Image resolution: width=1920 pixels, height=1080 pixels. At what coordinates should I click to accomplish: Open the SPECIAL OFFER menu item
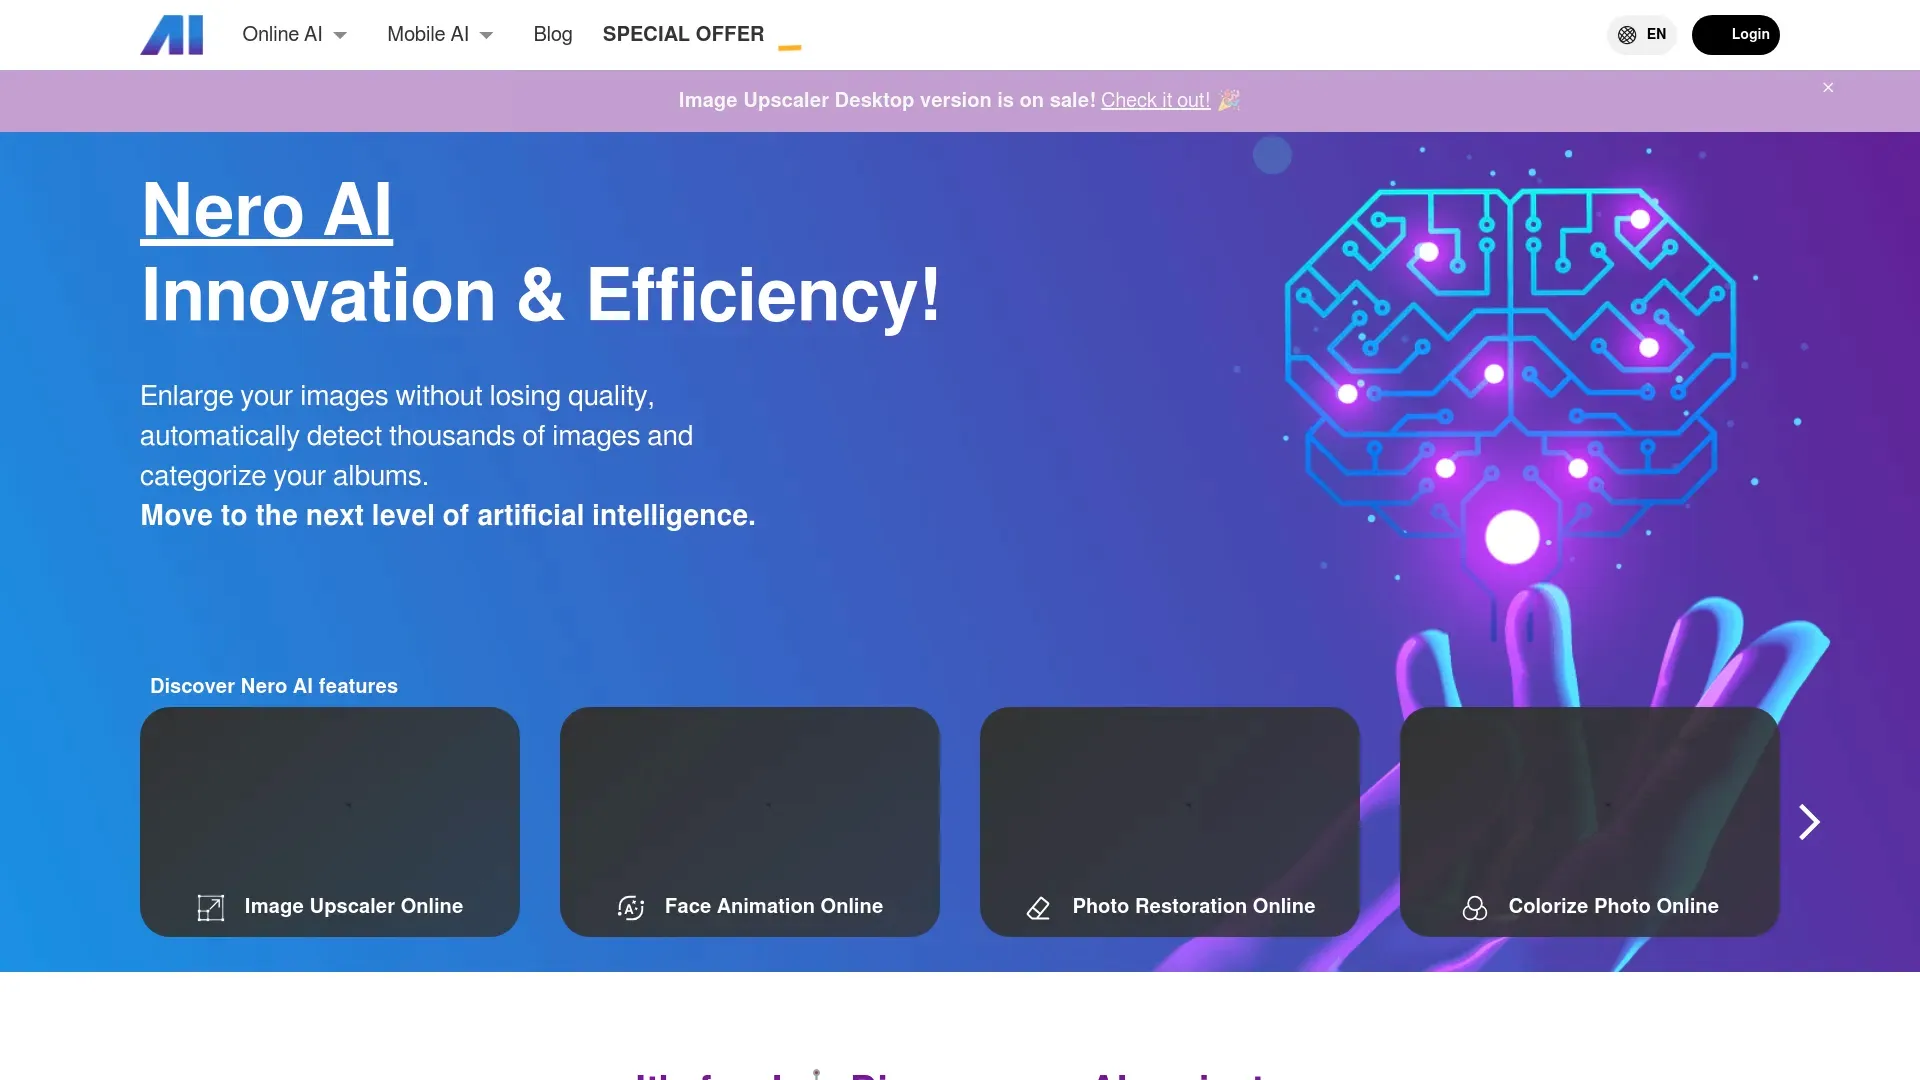click(x=683, y=34)
